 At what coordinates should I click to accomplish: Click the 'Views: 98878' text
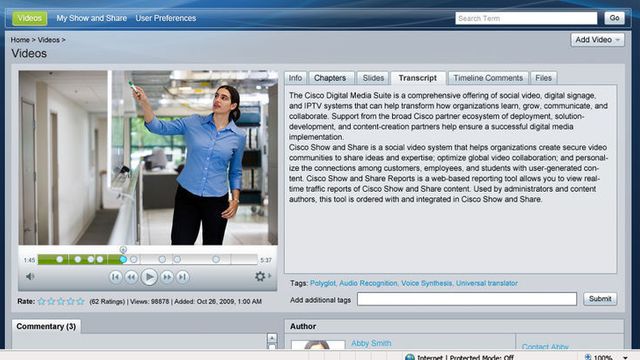click(149, 302)
